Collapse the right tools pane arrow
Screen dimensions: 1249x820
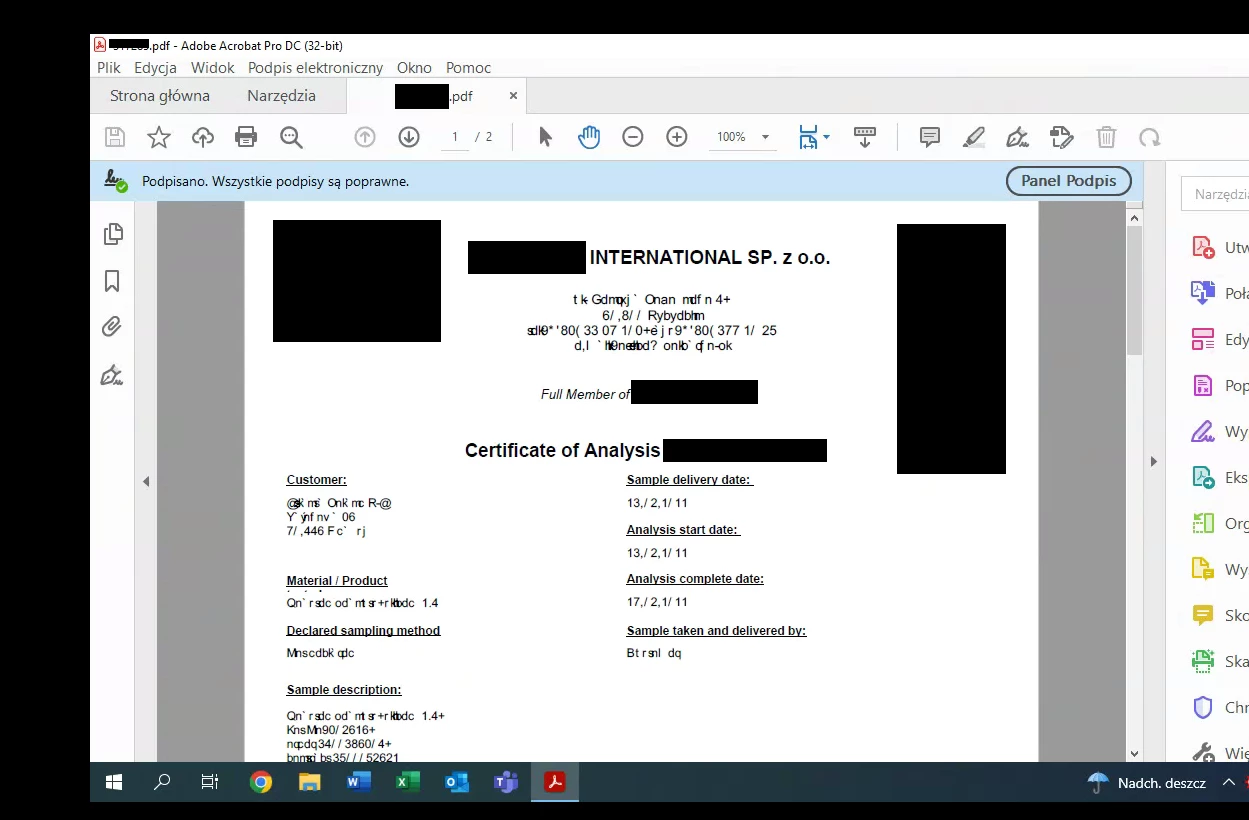(x=1154, y=461)
